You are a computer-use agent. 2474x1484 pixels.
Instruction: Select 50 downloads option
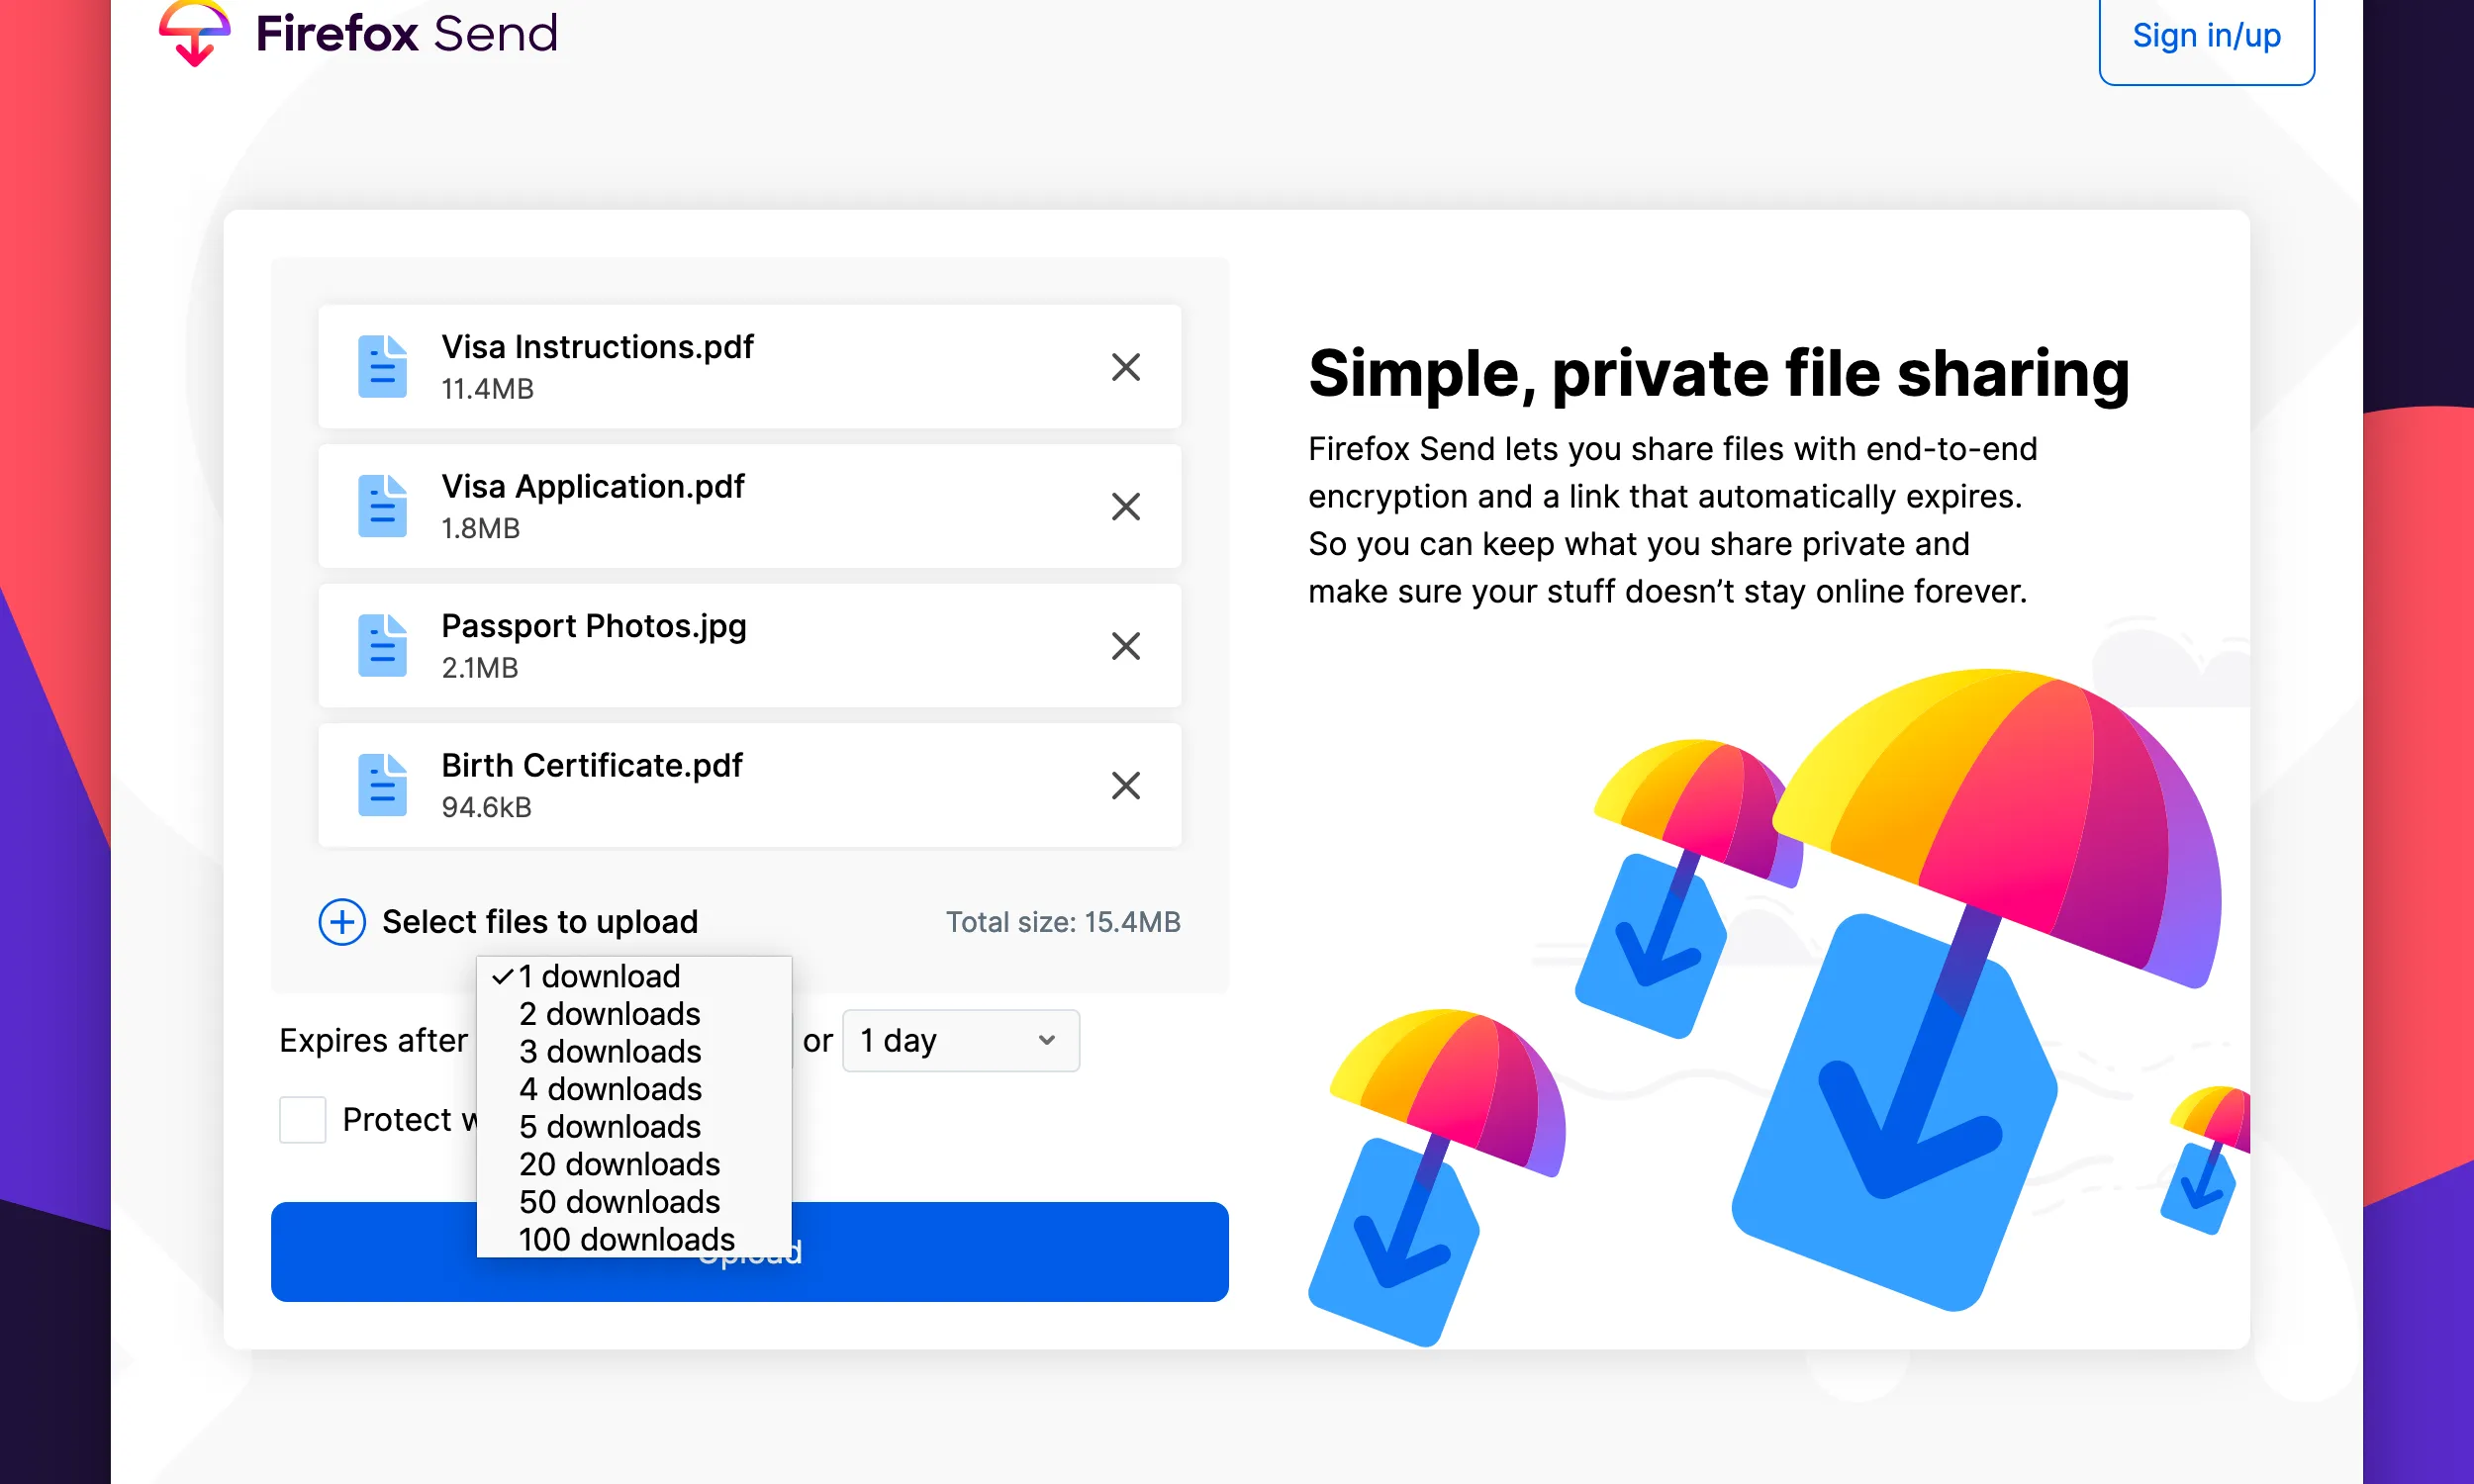(634, 1202)
